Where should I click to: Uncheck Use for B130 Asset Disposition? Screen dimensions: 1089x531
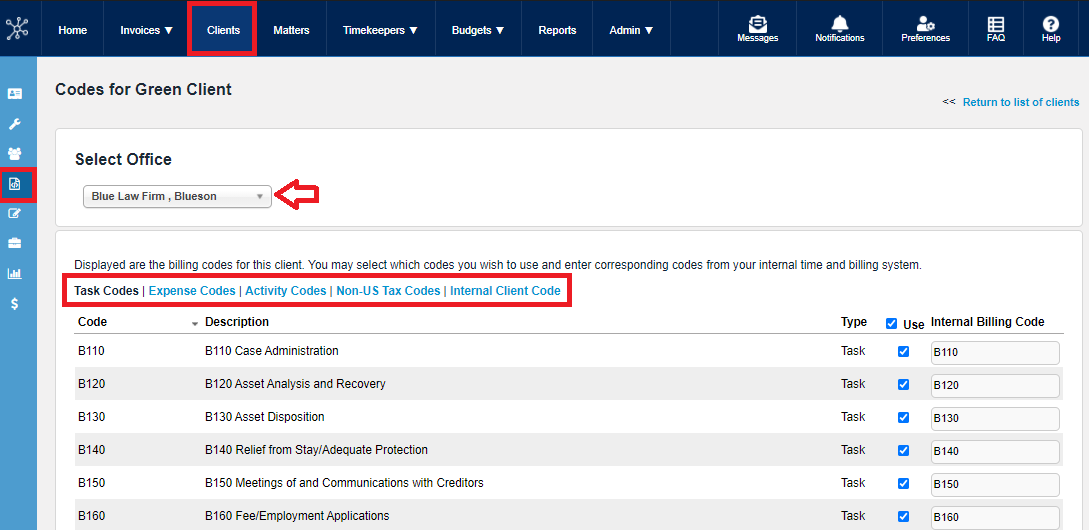(x=904, y=418)
